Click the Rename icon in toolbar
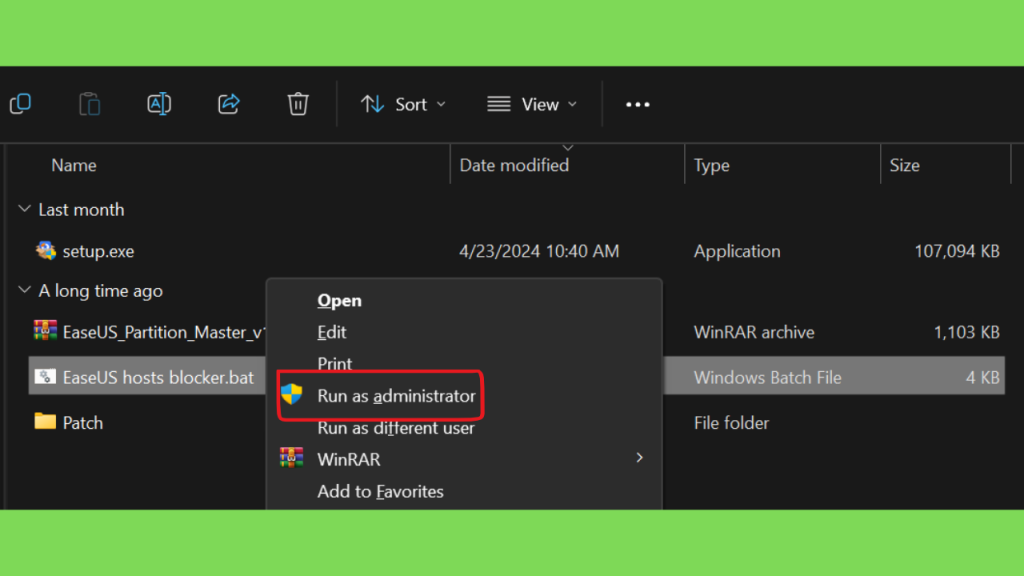 click(x=159, y=104)
